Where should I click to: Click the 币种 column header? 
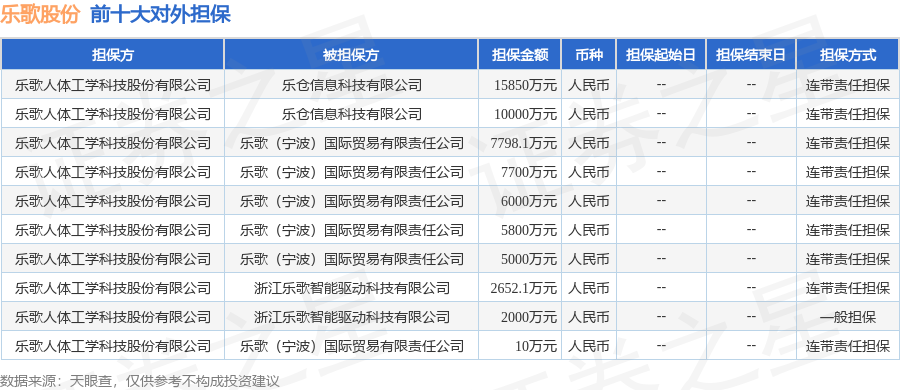pos(588,55)
